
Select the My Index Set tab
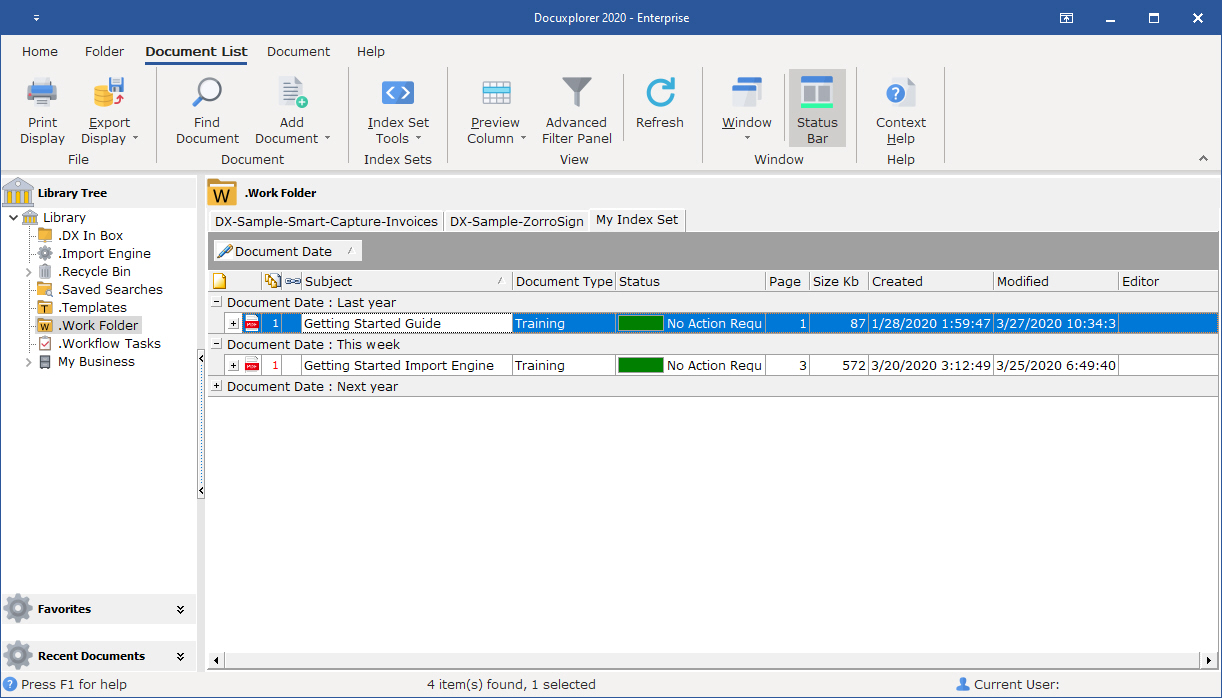coord(637,220)
